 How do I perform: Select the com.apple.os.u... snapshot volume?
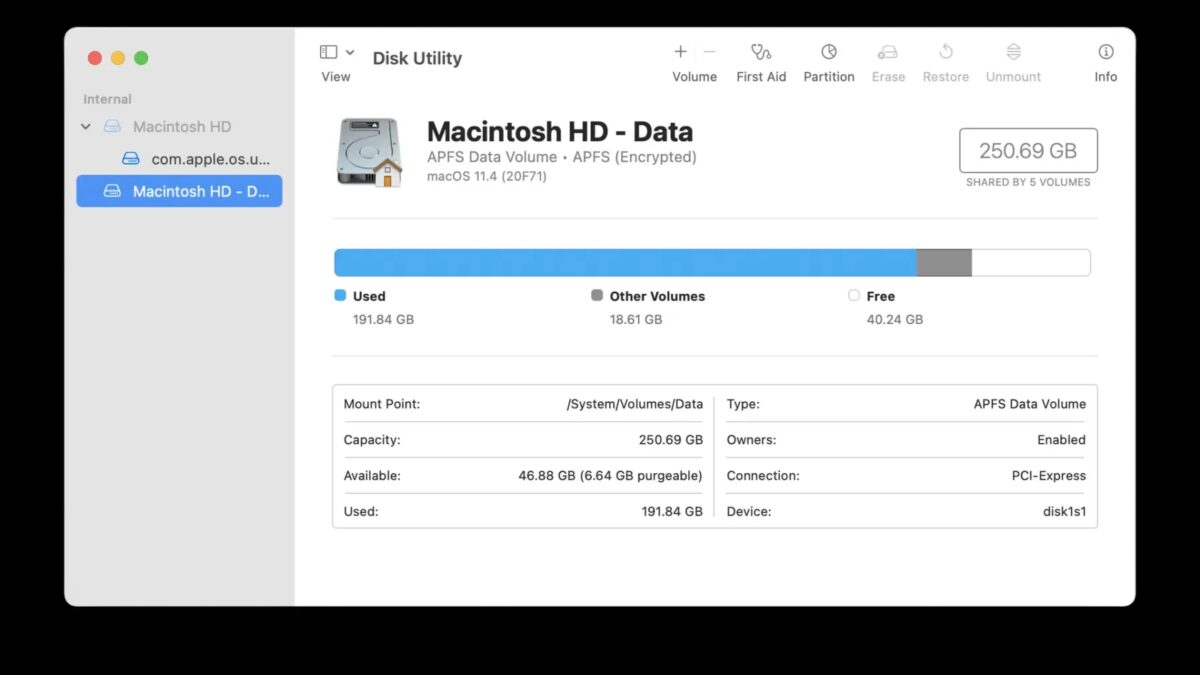pyautogui.click(x=210, y=159)
